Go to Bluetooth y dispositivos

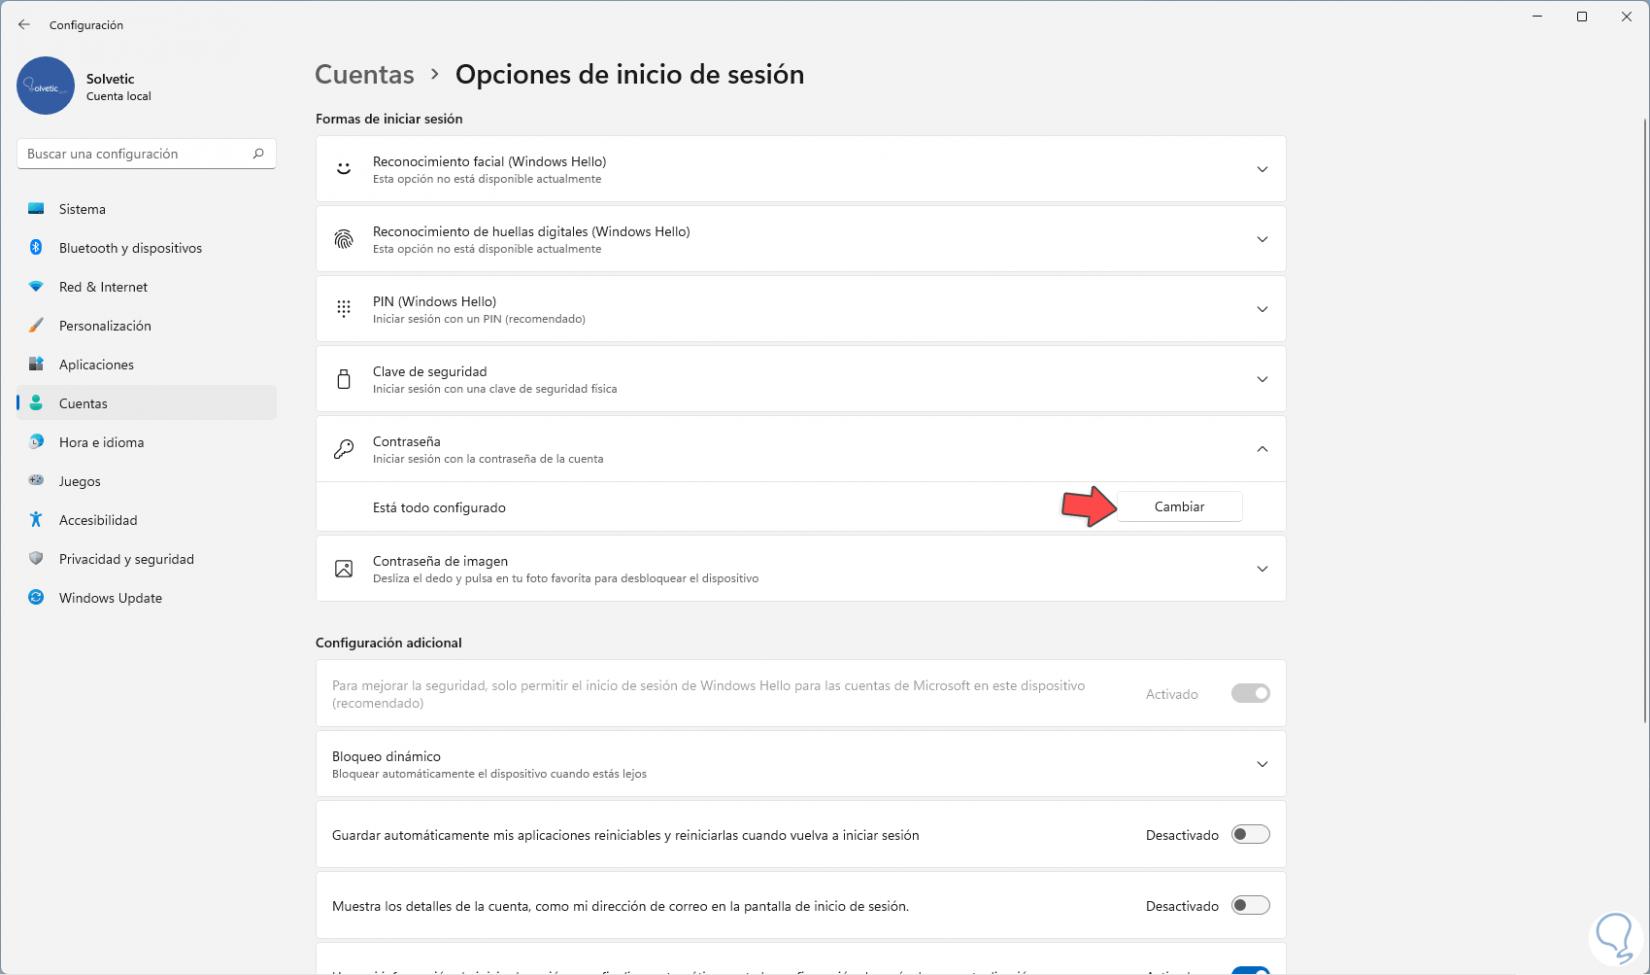coord(146,248)
